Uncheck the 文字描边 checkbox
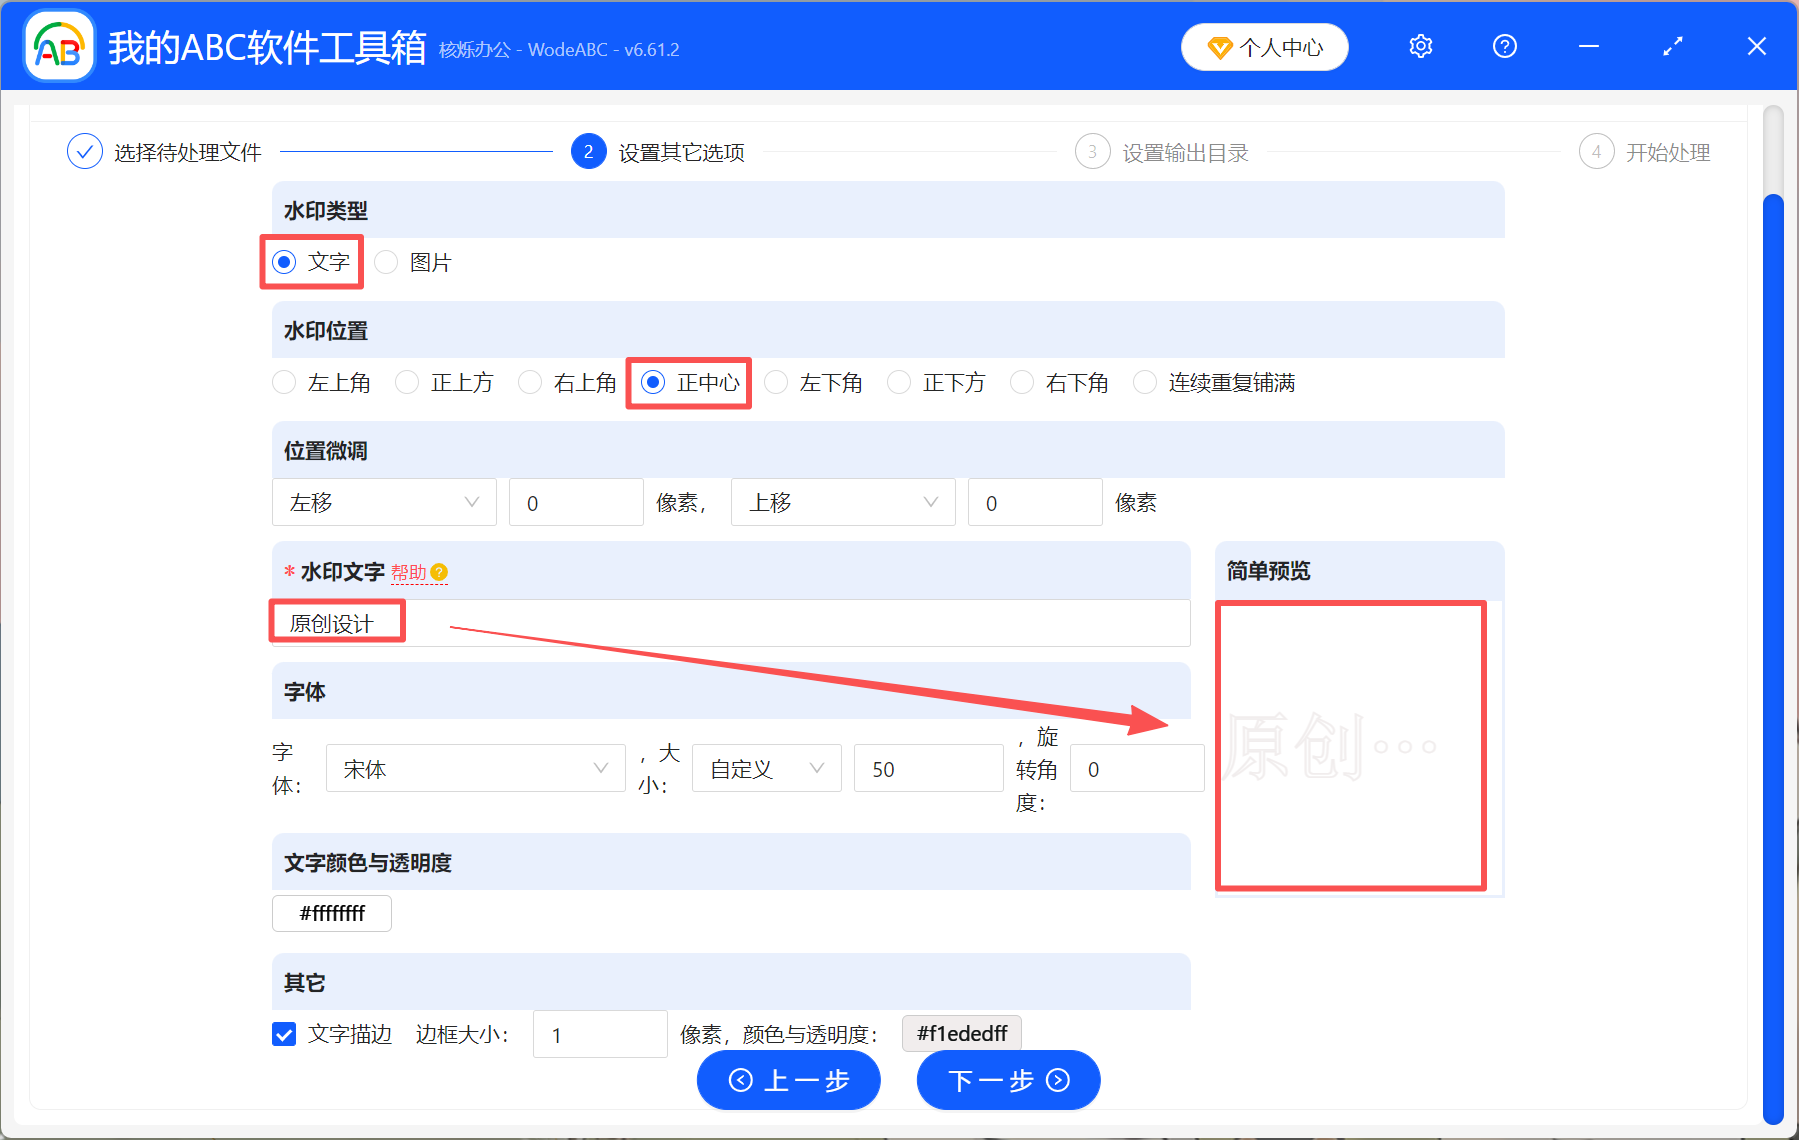The height and width of the screenshot is (1140, 1799). coord(284,1034)
